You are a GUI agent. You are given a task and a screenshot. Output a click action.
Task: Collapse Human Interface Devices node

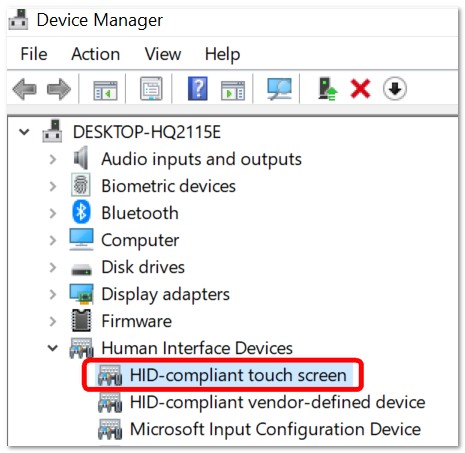[x=53, y=348]
